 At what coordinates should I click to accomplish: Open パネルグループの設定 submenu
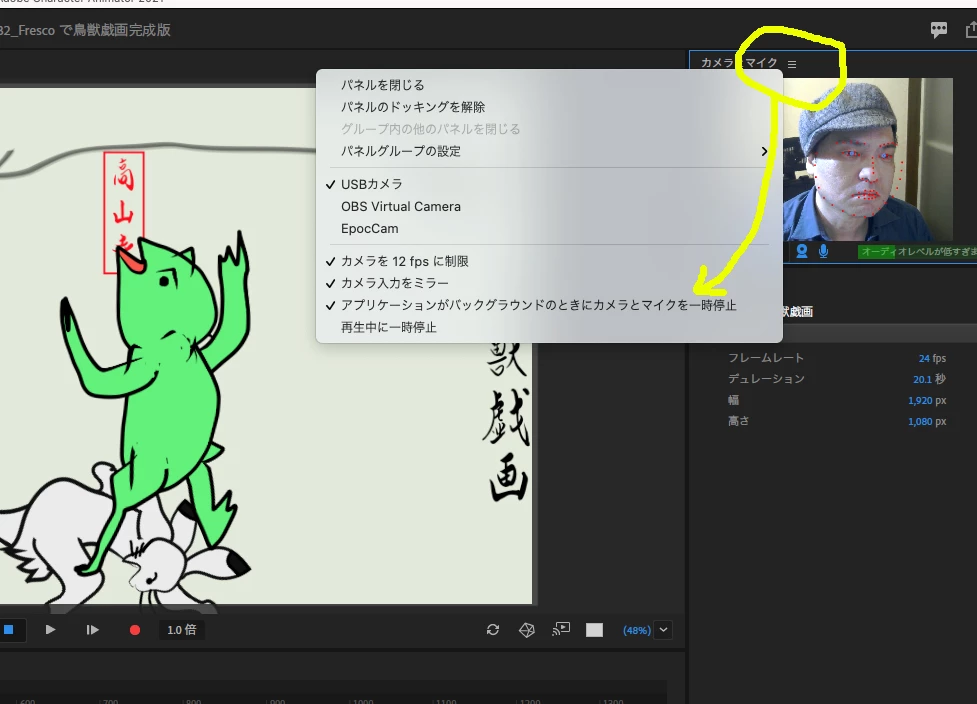[549, 151]
